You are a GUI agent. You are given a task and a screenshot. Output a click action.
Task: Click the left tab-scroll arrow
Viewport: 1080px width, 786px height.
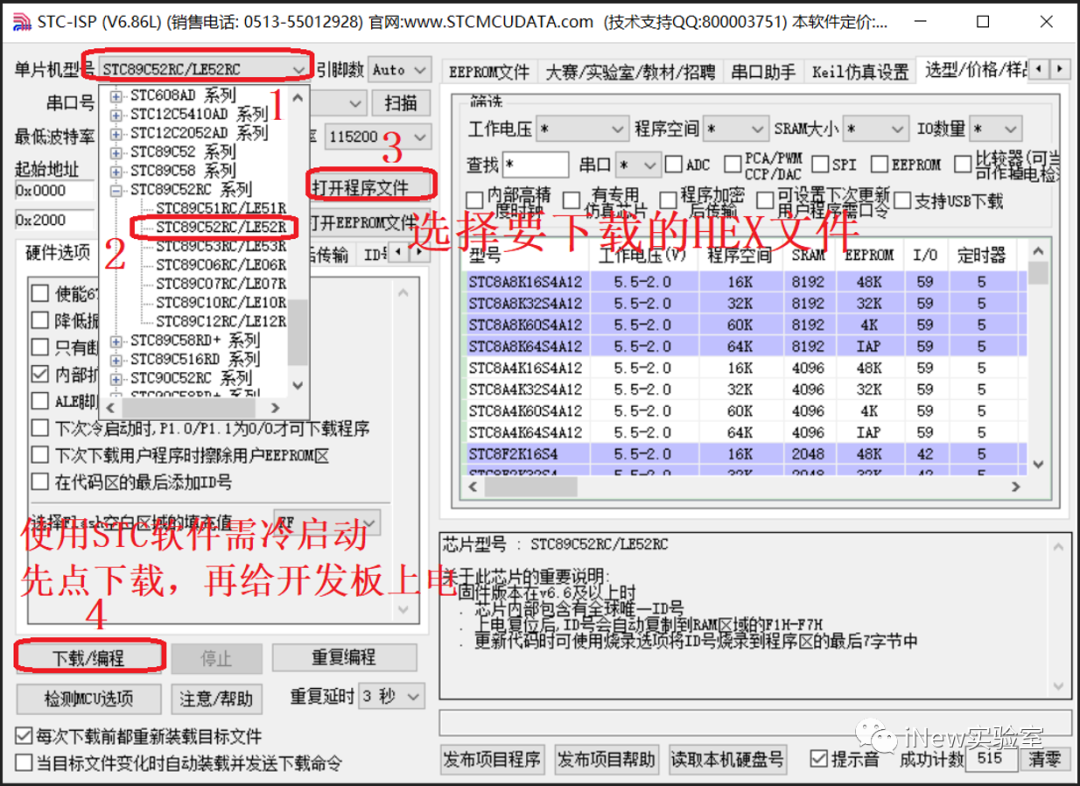(x=1039, y=69)
